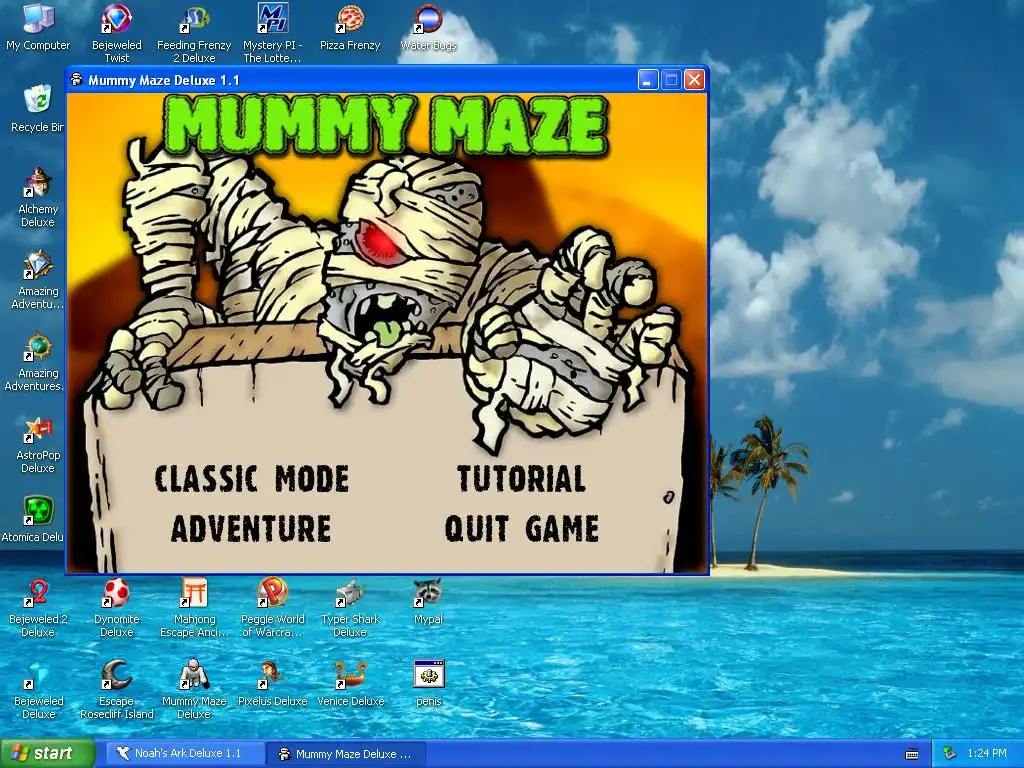The width and height of the screenshot is (1024, 768).
Task: Select the settings file icon next to Venice Deluxe
Action: coord(428,684)
